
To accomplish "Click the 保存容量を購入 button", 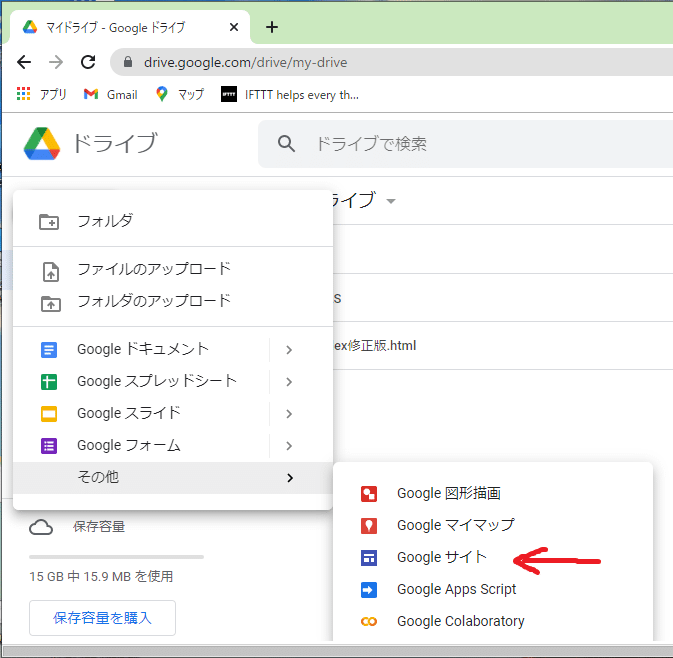I will (x=102, y=618).
